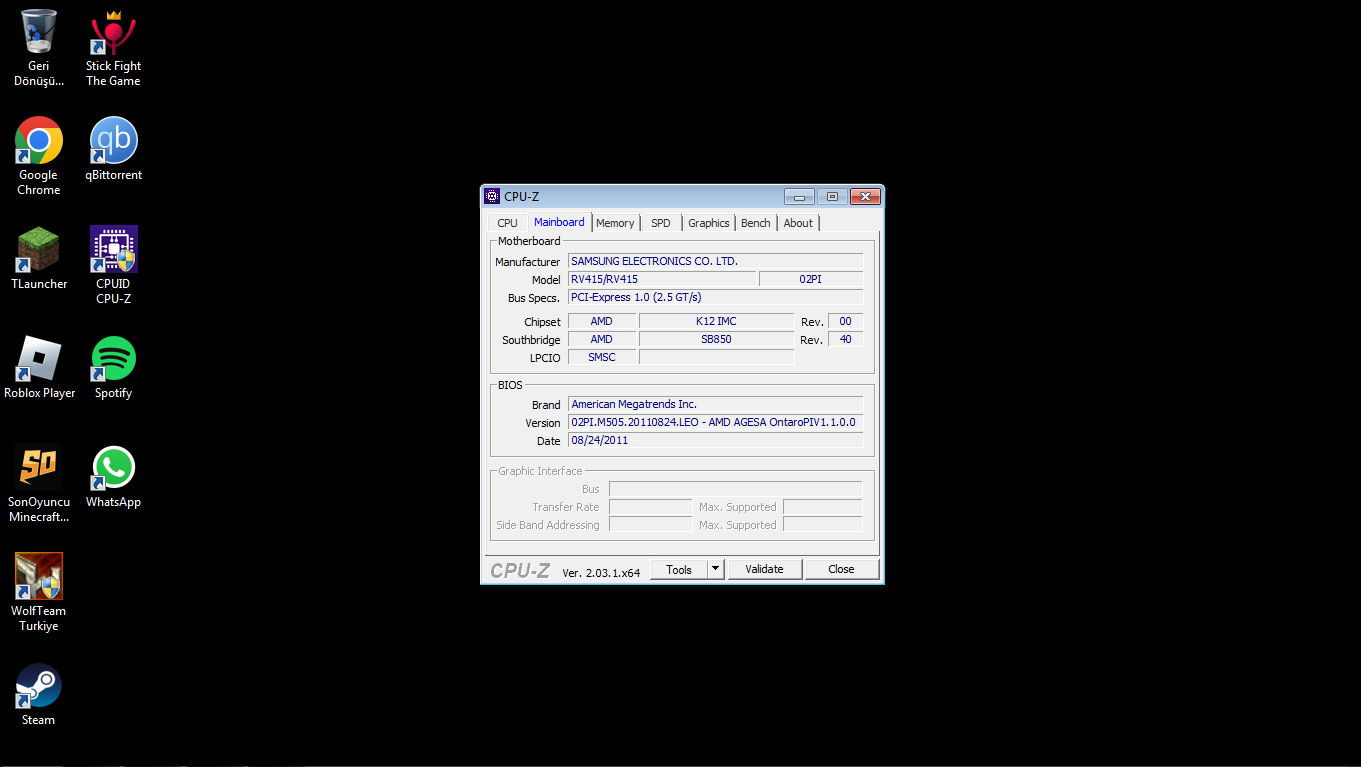Image resolution: width=1361 pixels, height=767 pixels.
Task: Click the Validate button
Action: pos(765,569)
